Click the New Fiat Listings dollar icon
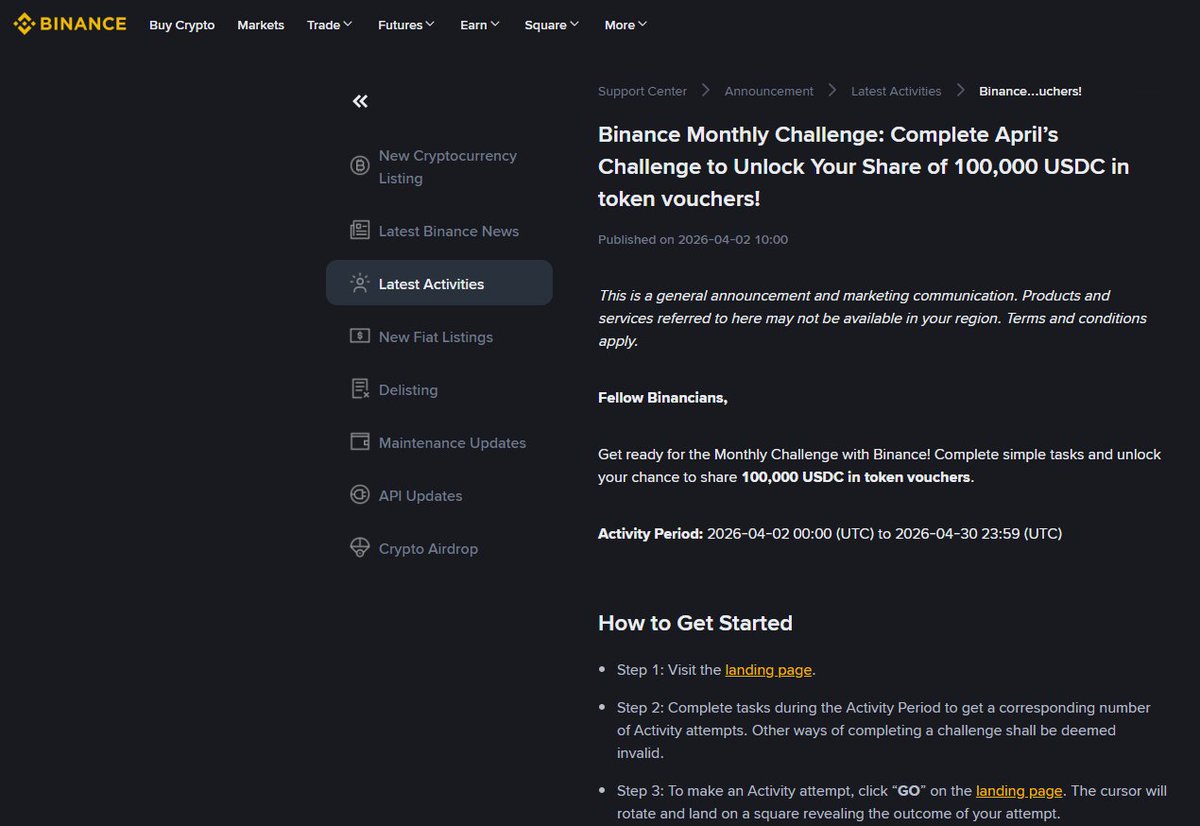Viewport: 1200px width, 826px height. tap(360, 337)
